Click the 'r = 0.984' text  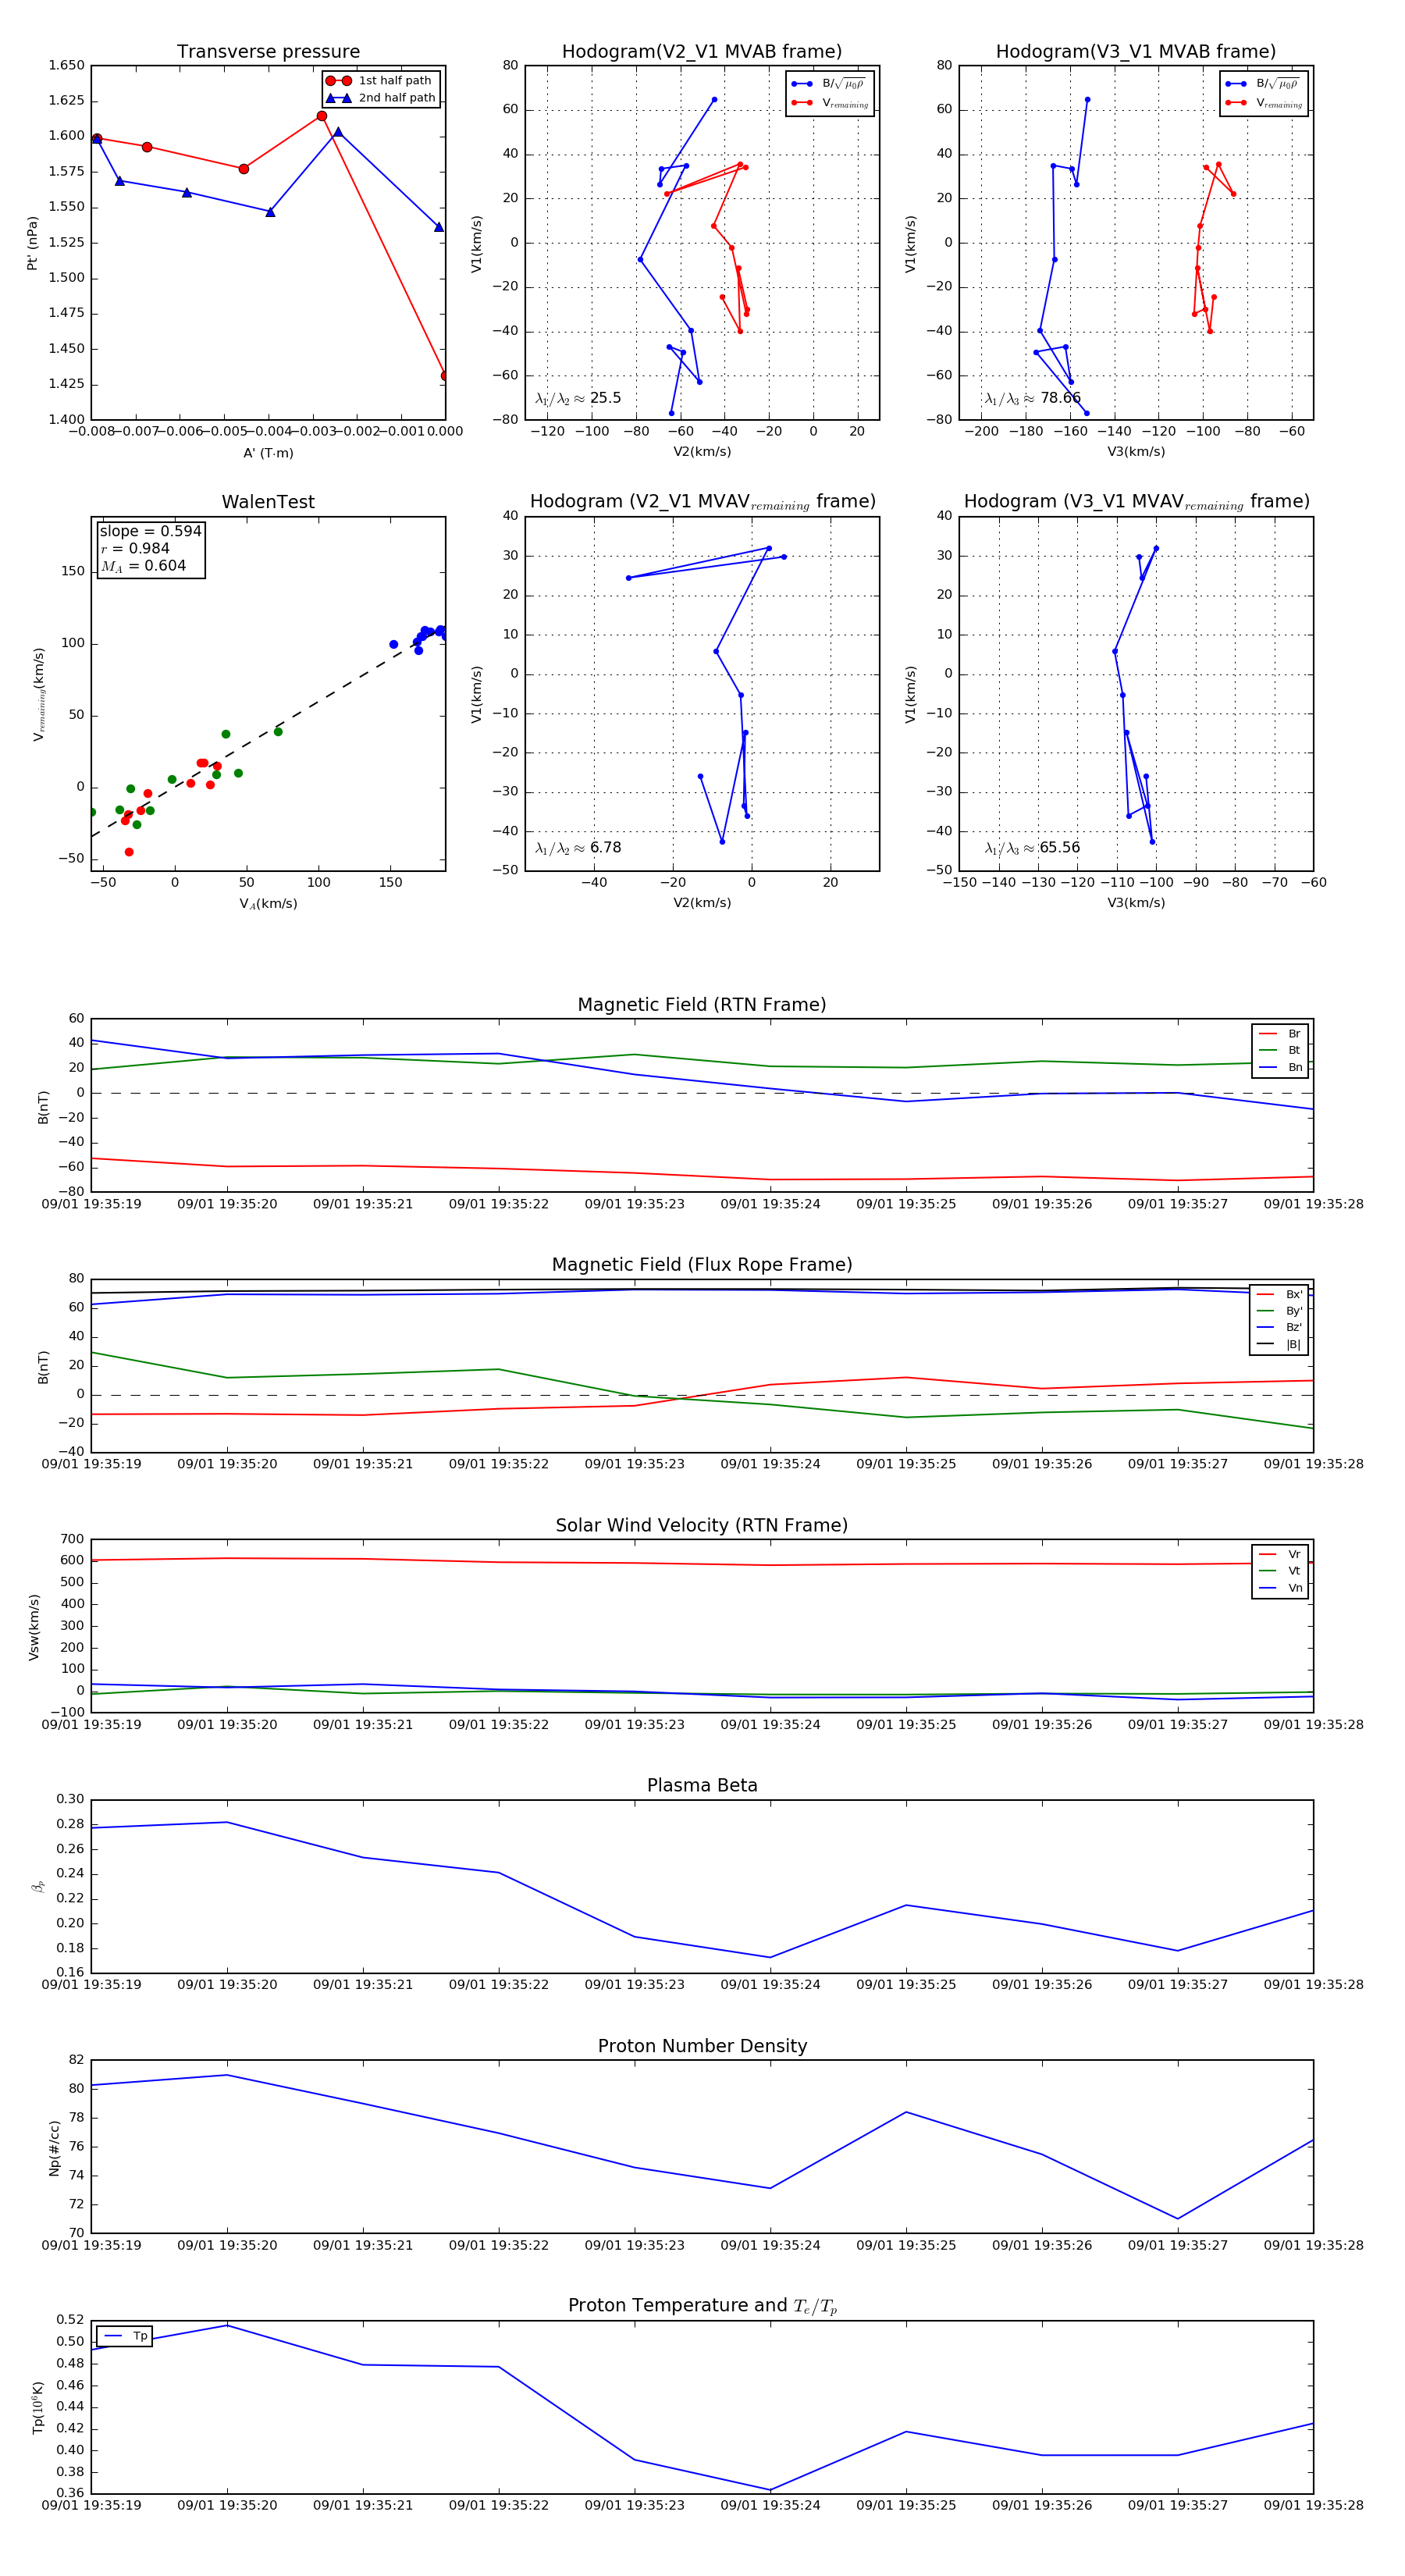[x=135, y=548]
